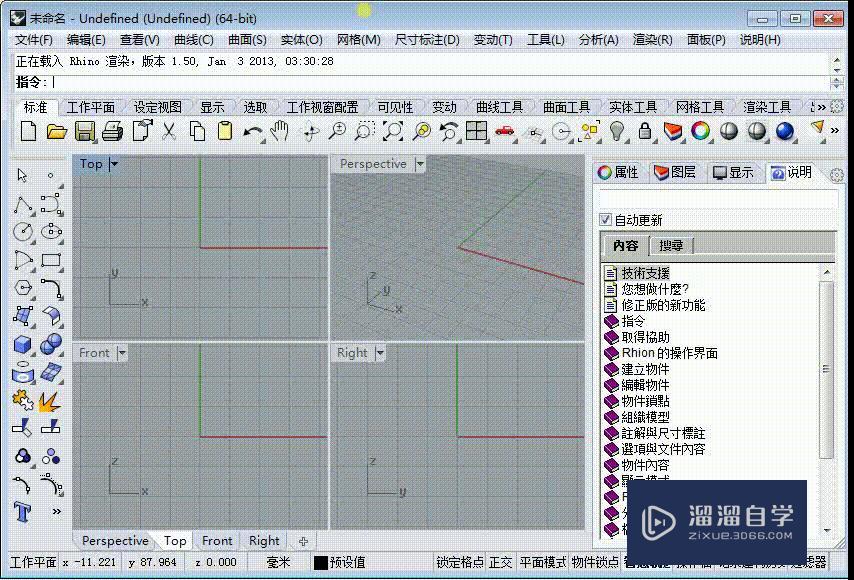This screenshot has width=854, height=580.
Task: Save the model with the floppy icon
Action: pos(85,132)
